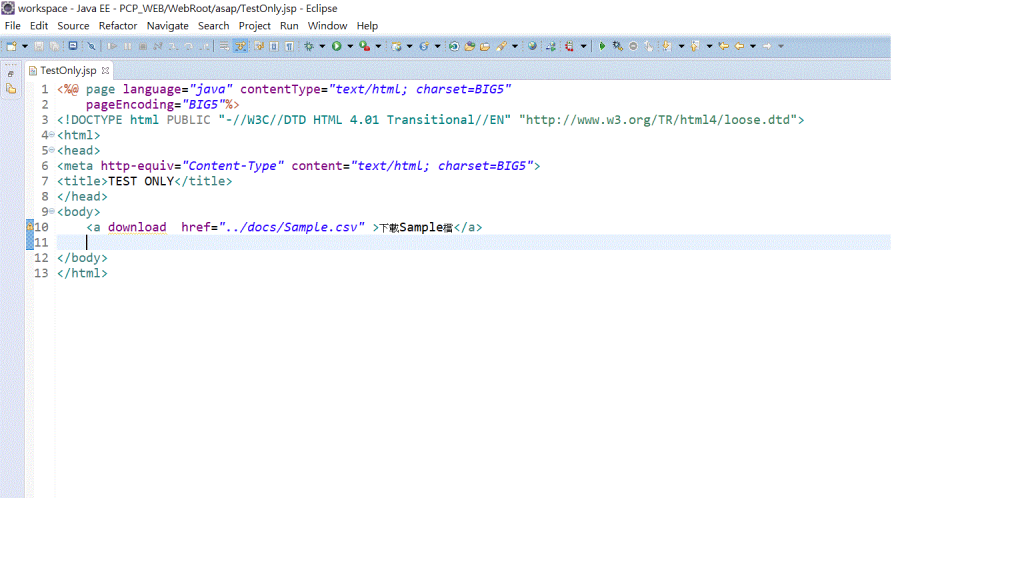
Task: Open the Refactor menu
Action: tap(118, 26)
